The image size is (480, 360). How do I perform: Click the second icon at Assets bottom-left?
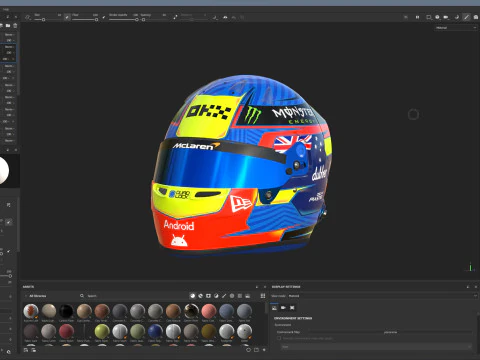(x=34, y=350)
